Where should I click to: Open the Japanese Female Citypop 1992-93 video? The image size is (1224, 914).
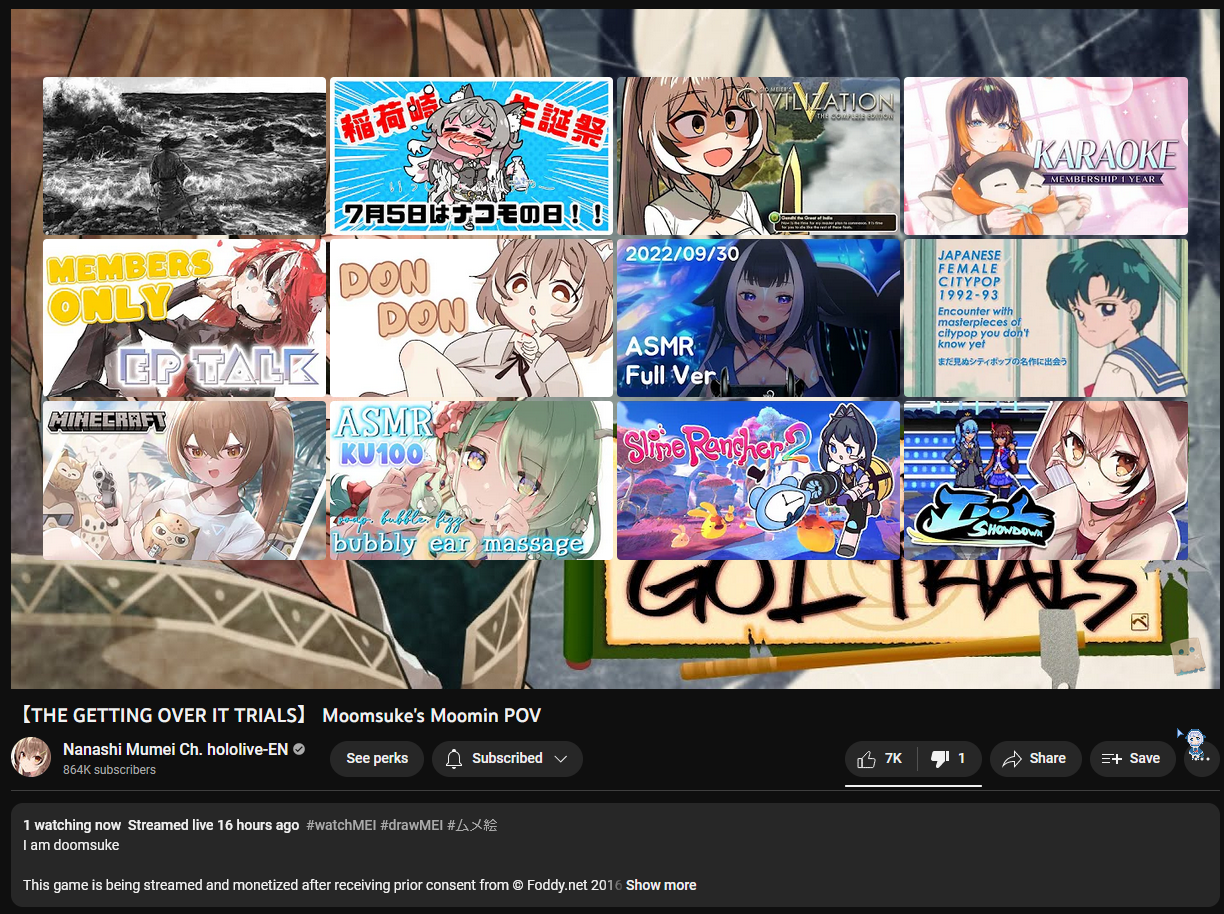[x=1046, y=318]
